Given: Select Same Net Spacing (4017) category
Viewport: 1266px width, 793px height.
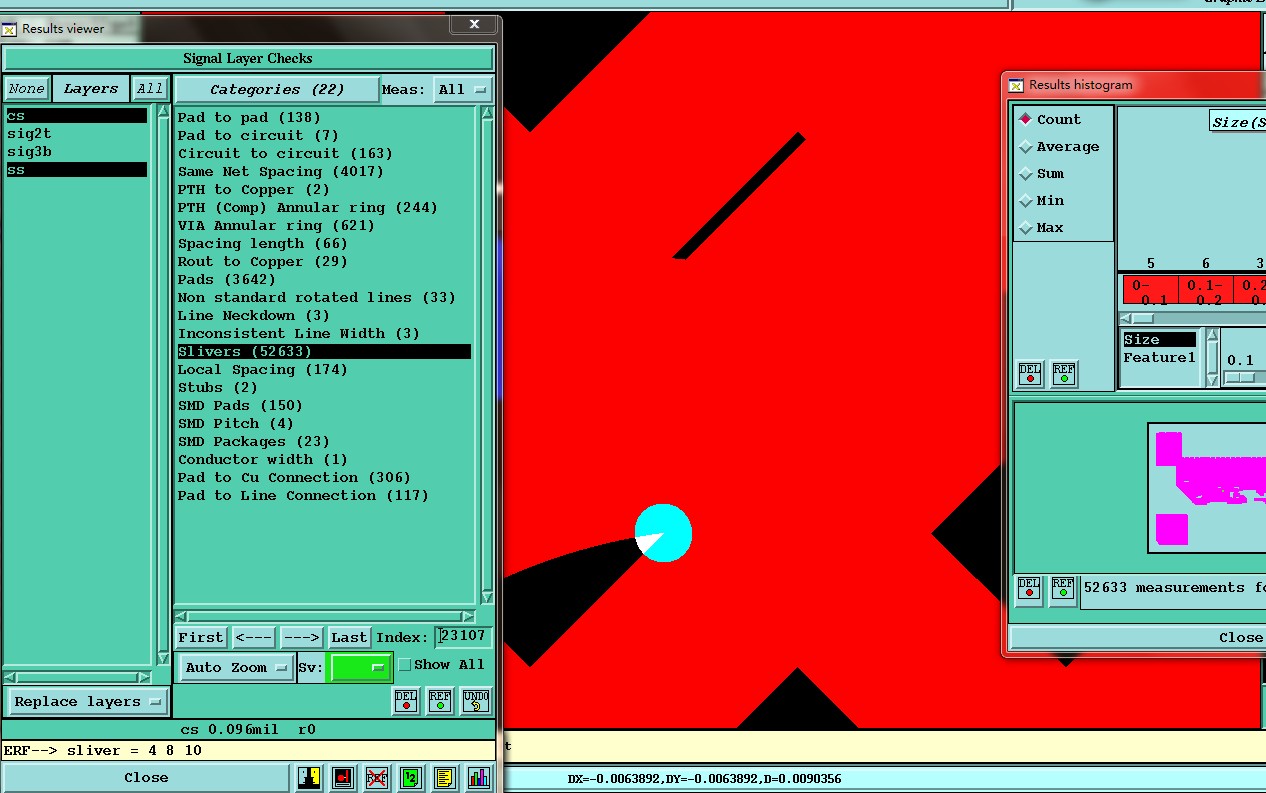Looking at the screenshot, I should [324, 171].
